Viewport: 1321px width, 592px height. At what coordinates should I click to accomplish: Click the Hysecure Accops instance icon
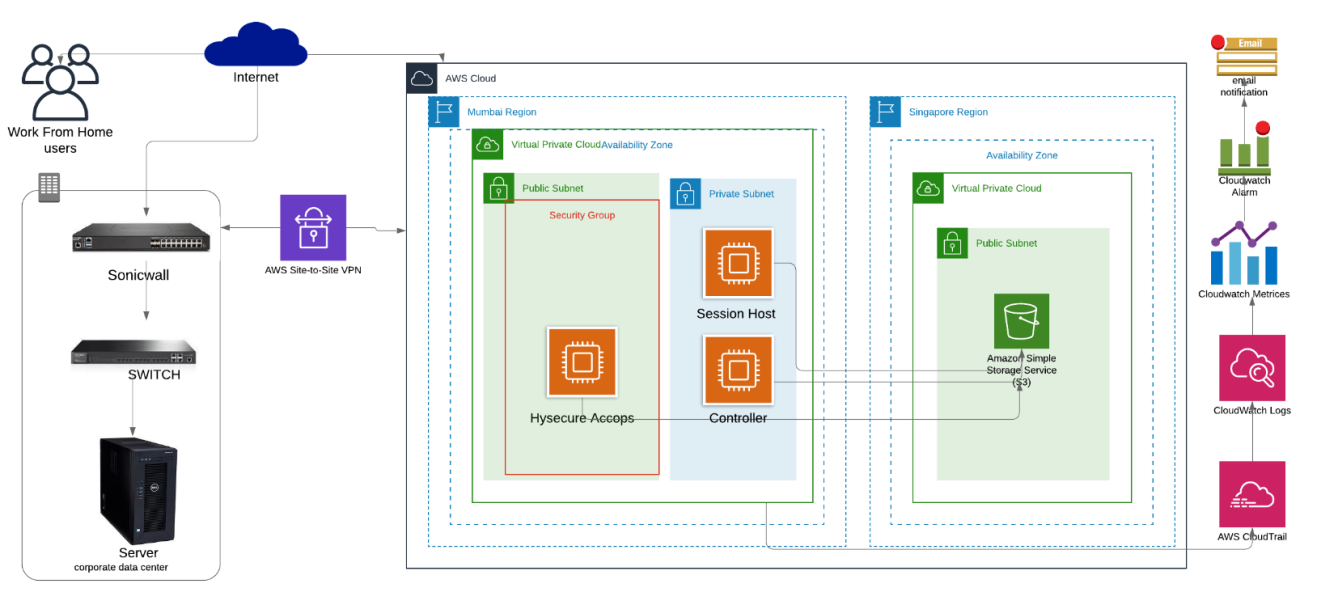[582, 361]
